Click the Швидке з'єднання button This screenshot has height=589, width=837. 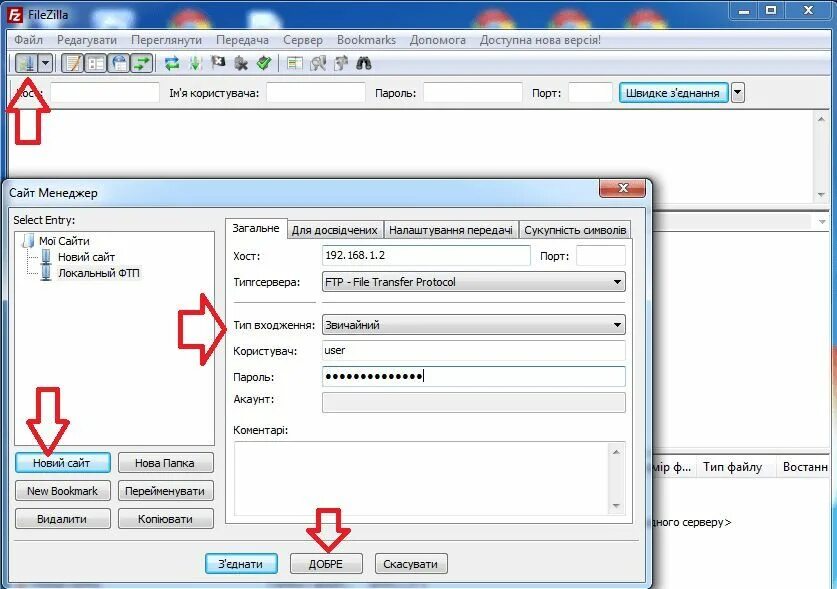coord(673,93)
